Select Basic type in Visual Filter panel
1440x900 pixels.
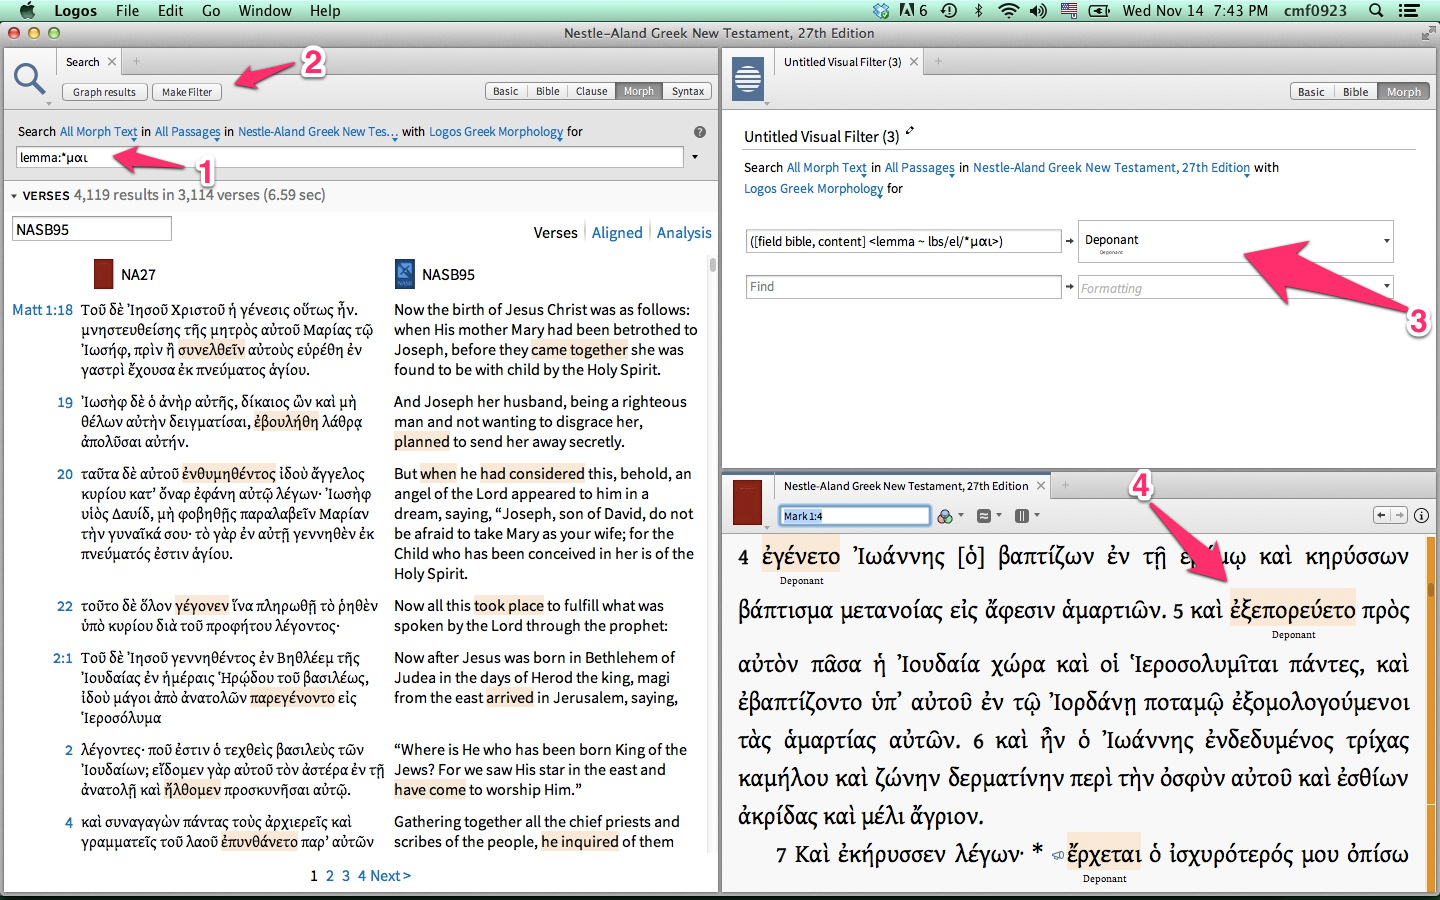click(1311, 91)
